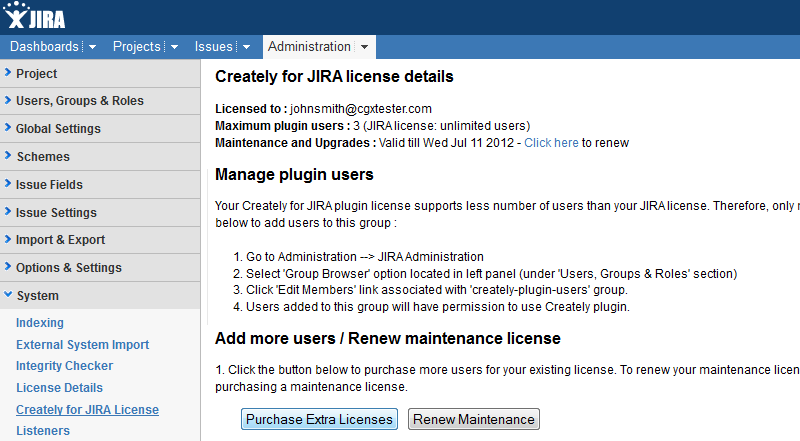Open the Listeners link
Viewport: 800px width, 441px height.
pos(43,431)
